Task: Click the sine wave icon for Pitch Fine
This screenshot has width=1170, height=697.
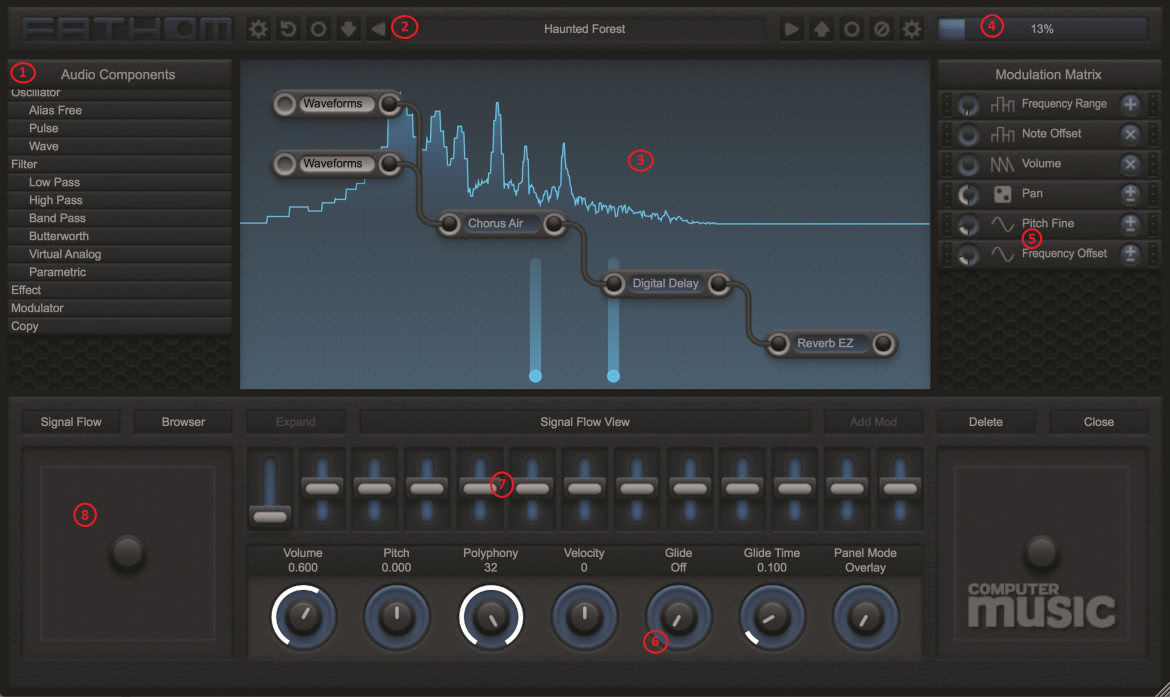Action: (1002, 224)
